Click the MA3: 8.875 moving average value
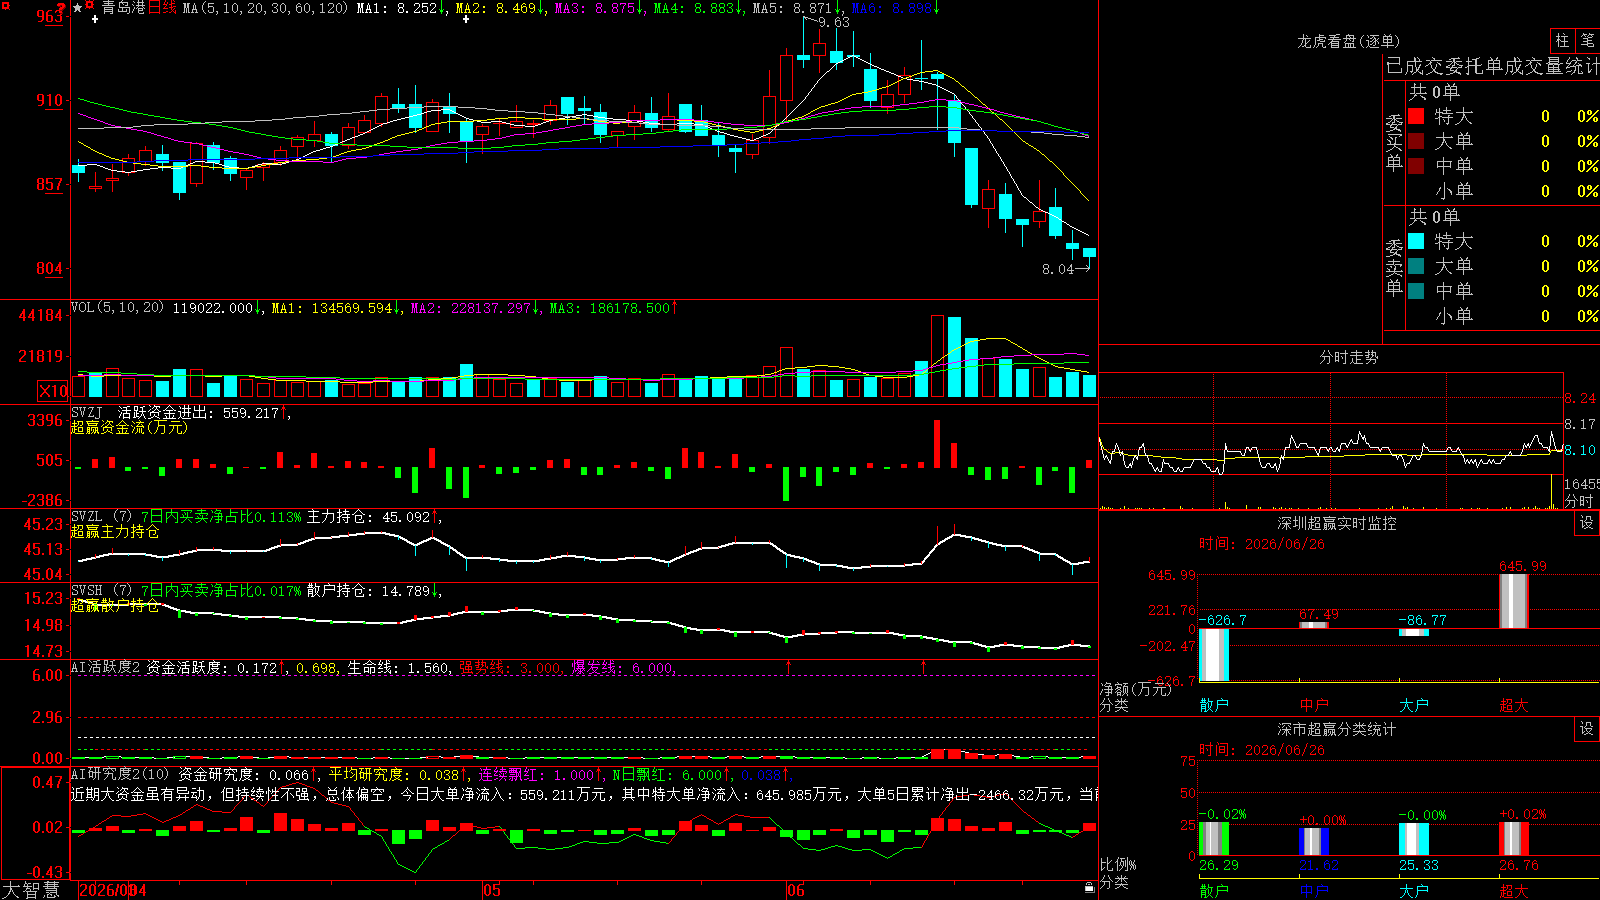Image resolution: width=1600 pixels, height=900 pixels. 594,8
